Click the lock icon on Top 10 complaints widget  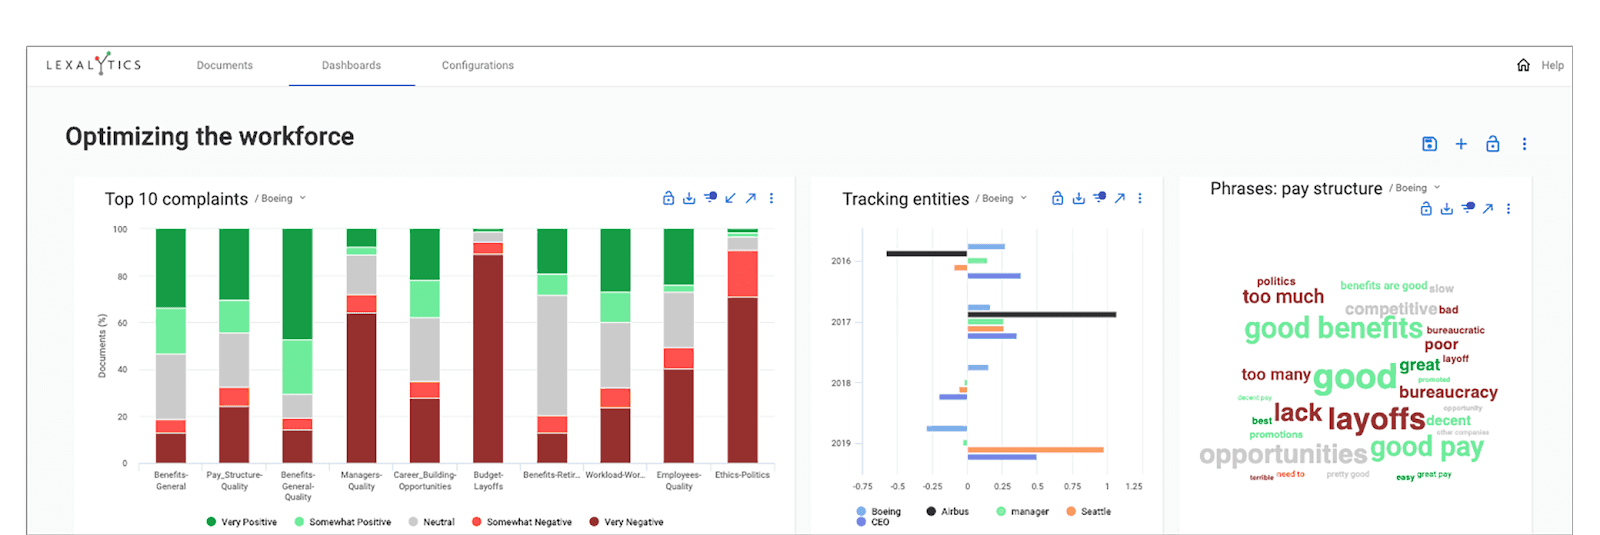pos(668,198)
